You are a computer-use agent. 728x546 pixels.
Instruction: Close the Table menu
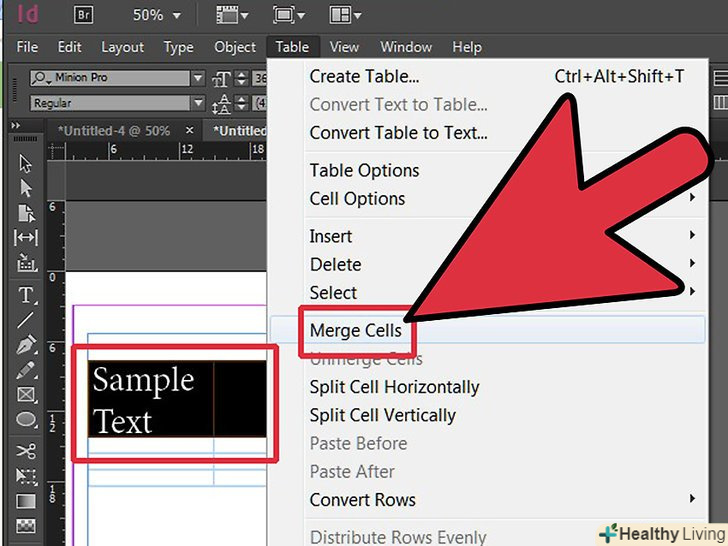(x=292, y=47)
